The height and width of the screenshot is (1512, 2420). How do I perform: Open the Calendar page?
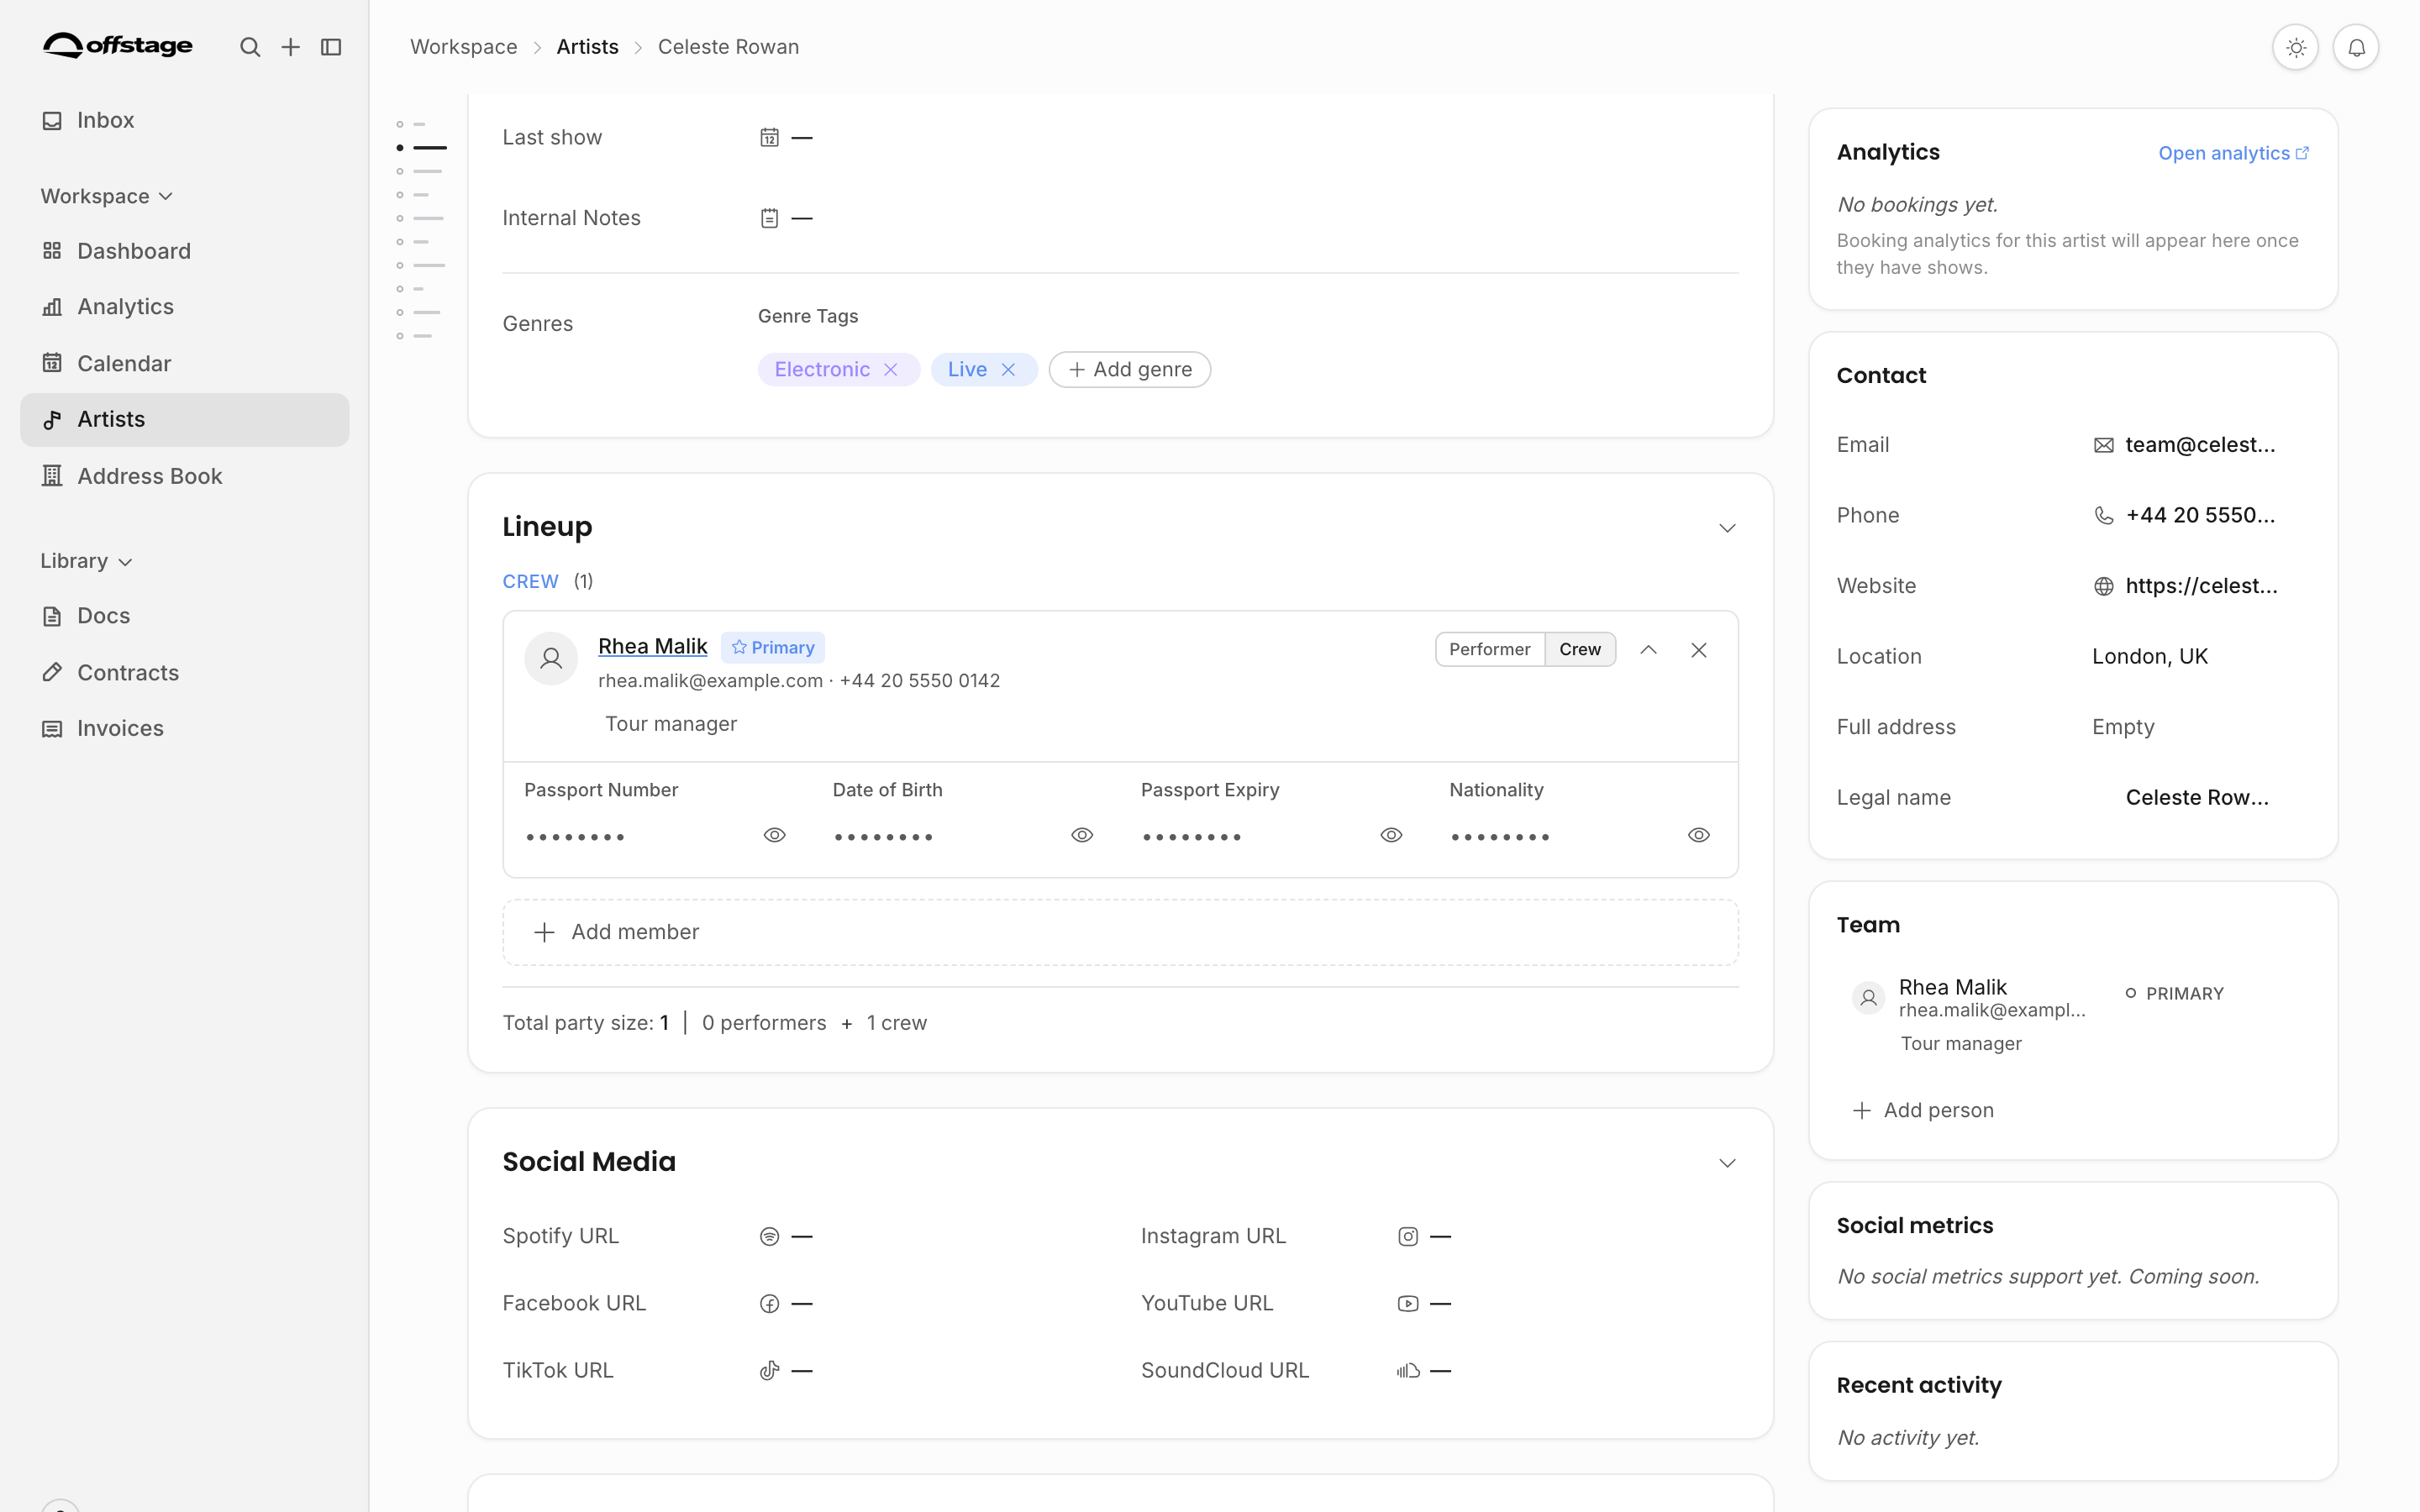185,363
